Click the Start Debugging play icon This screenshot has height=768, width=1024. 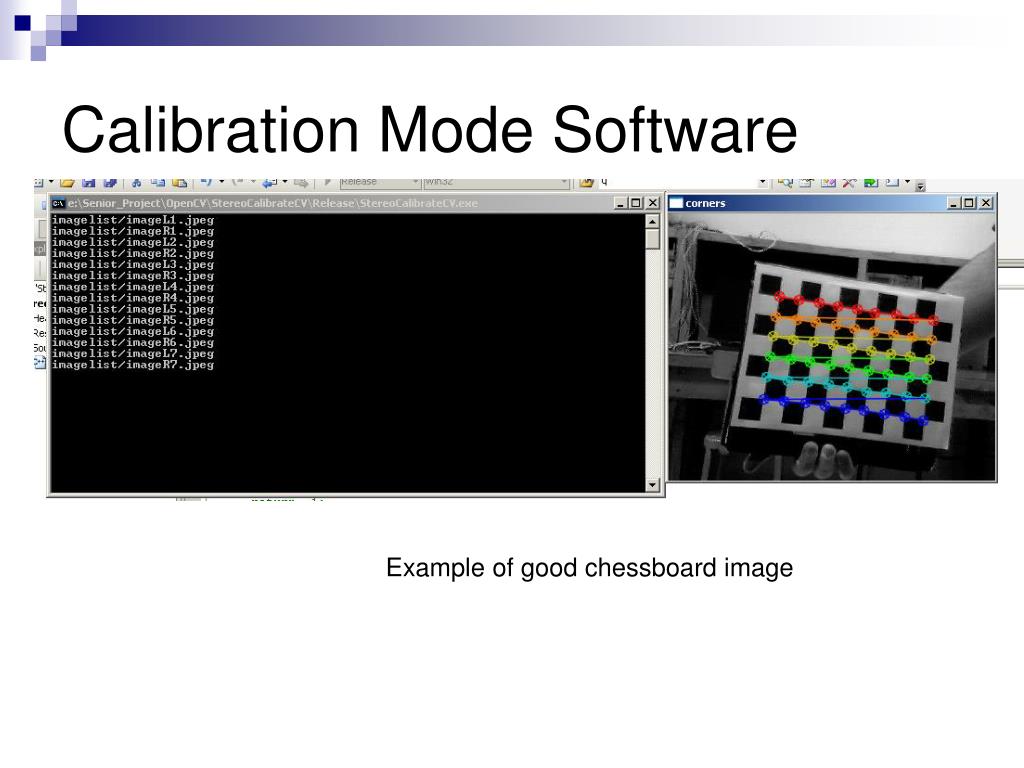coord(327,182)
